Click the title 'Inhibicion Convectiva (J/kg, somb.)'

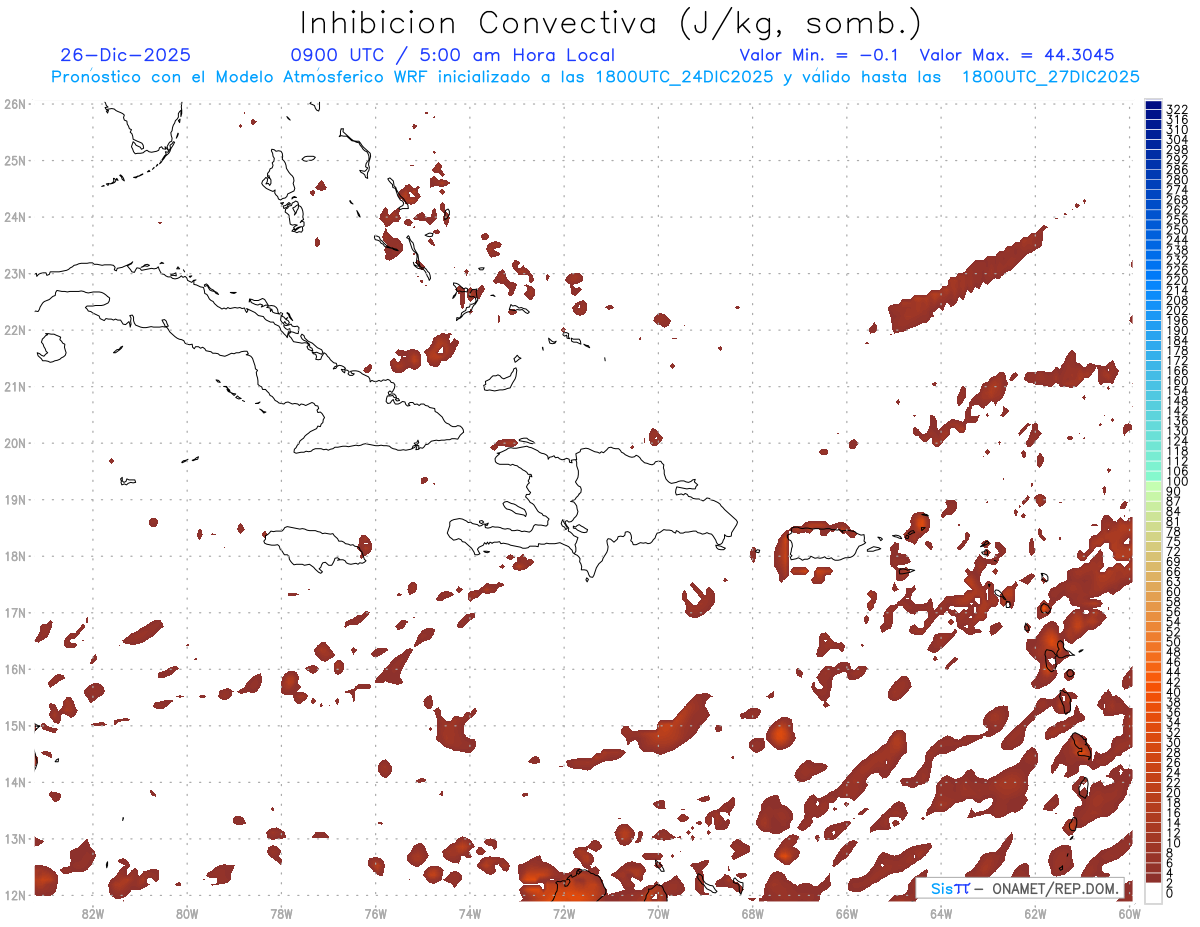click(611, 23)
